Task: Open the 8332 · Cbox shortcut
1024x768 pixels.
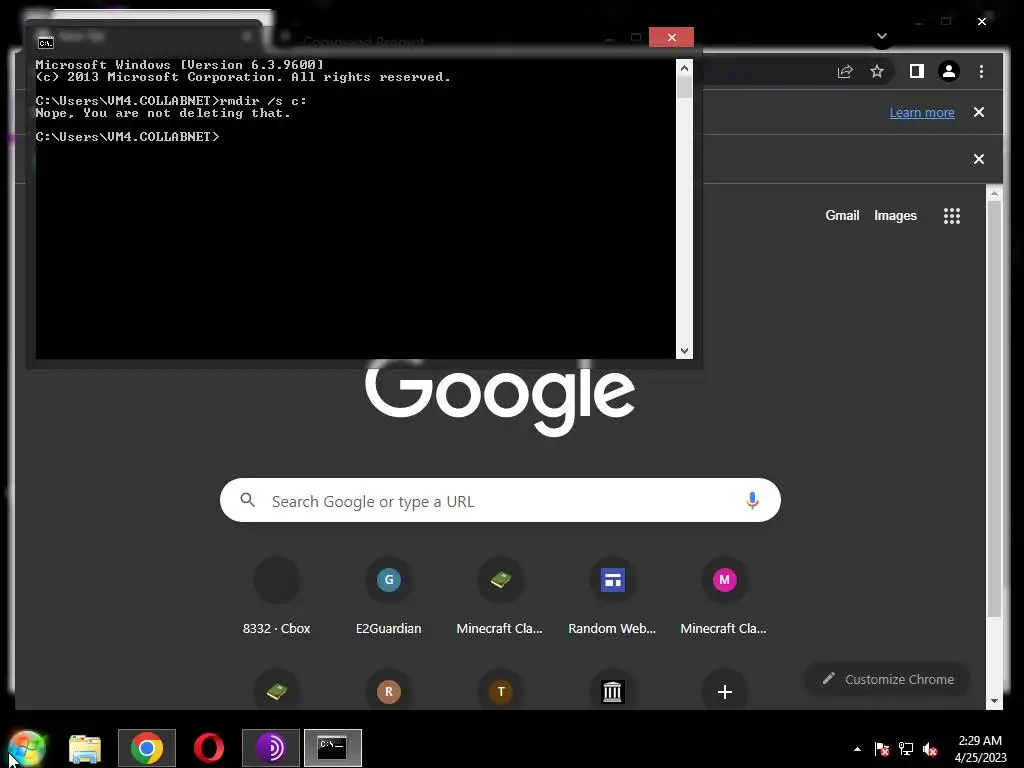Action: point(276,597)
